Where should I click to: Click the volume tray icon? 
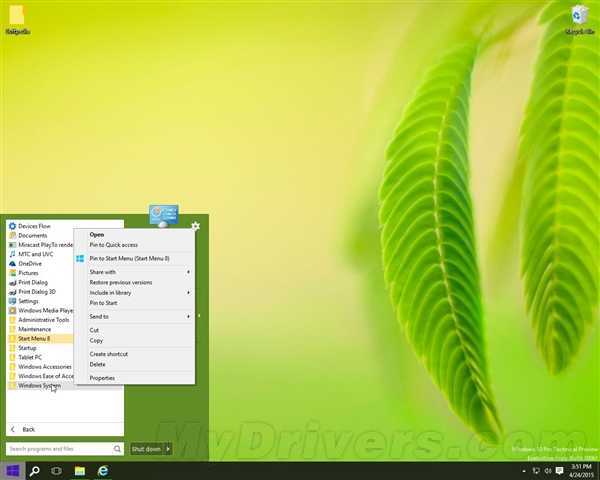point(548,470)
